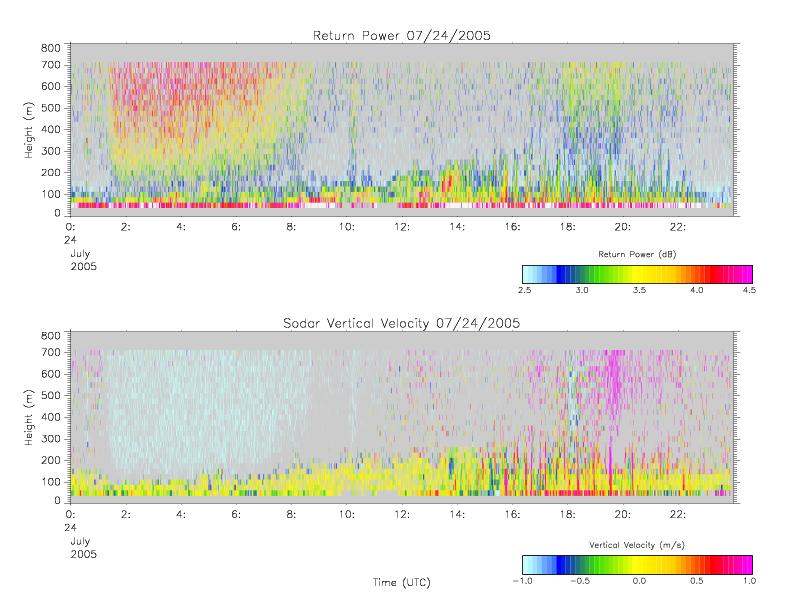This screenshot has width=791, height=611.
Task: Click the 200 height tick in Vertical Velocity plot
Action: pos(50,460)
